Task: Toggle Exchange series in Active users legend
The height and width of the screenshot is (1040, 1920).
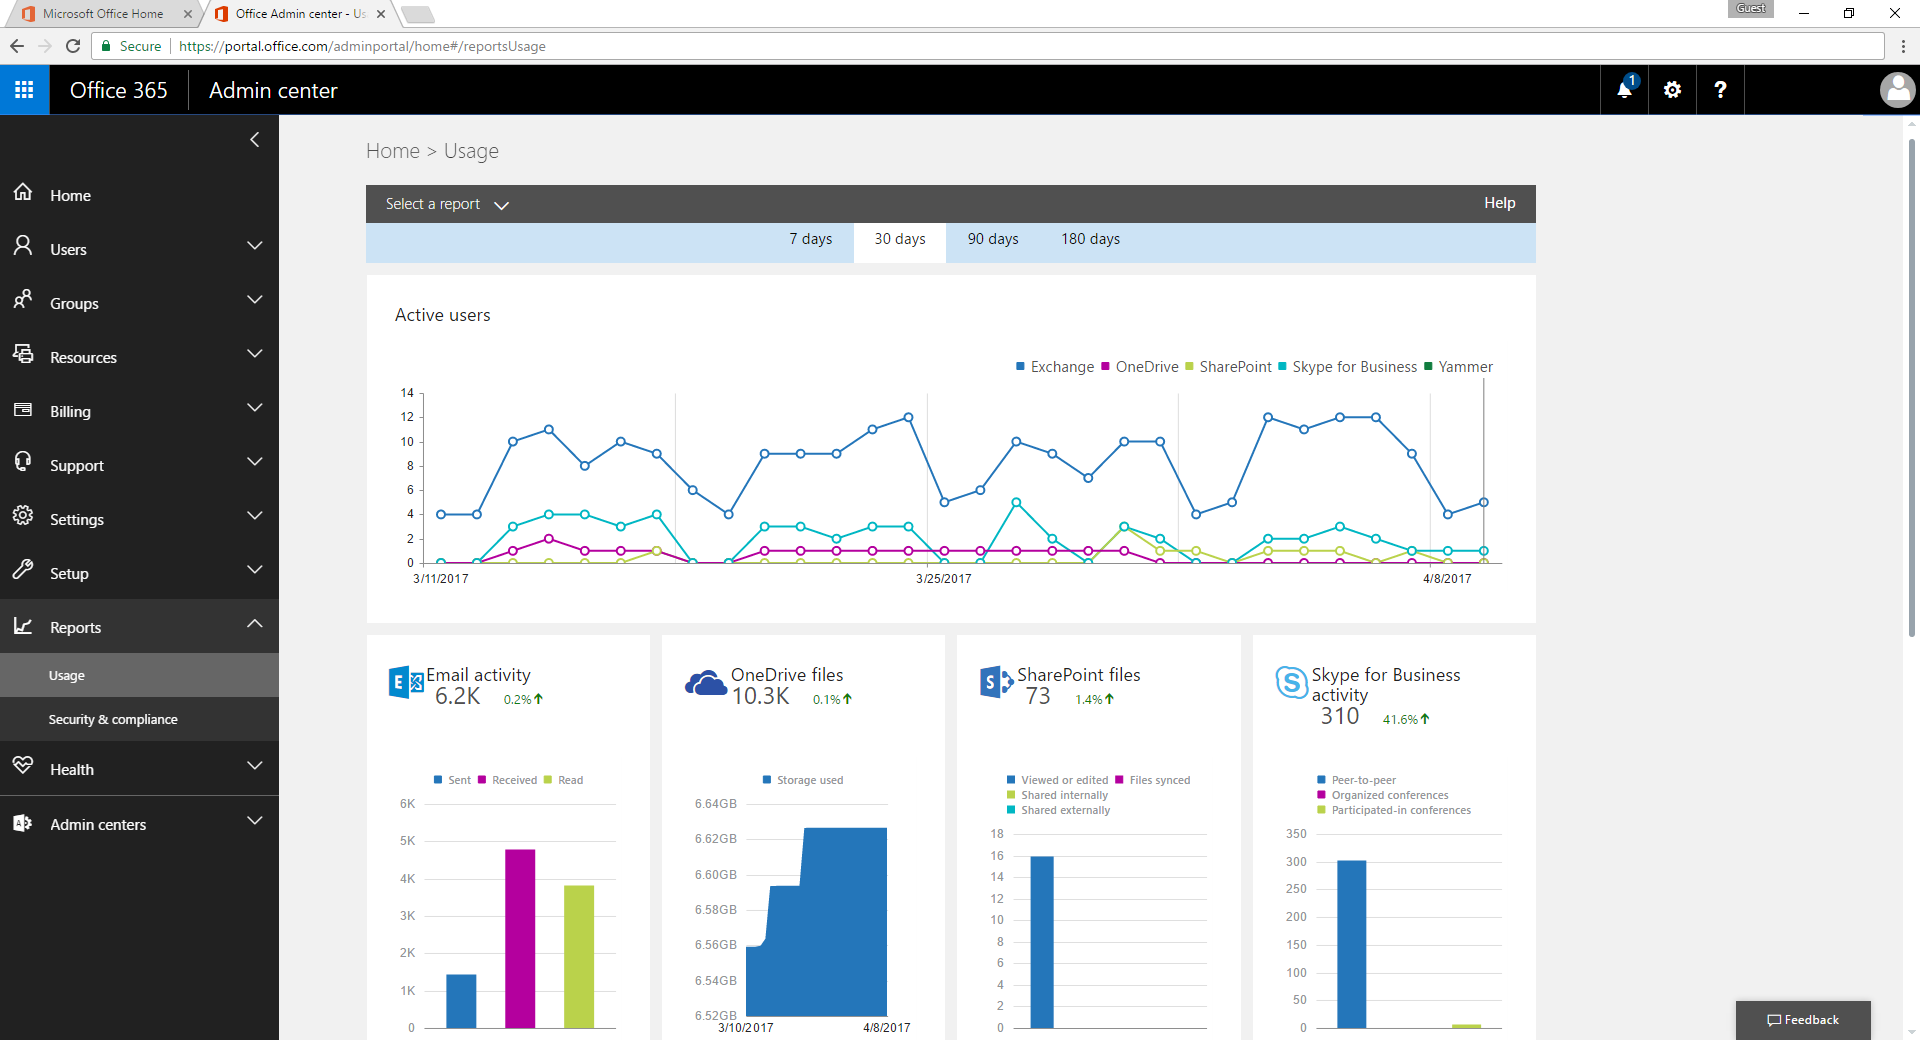Action: pos(1054,367)
